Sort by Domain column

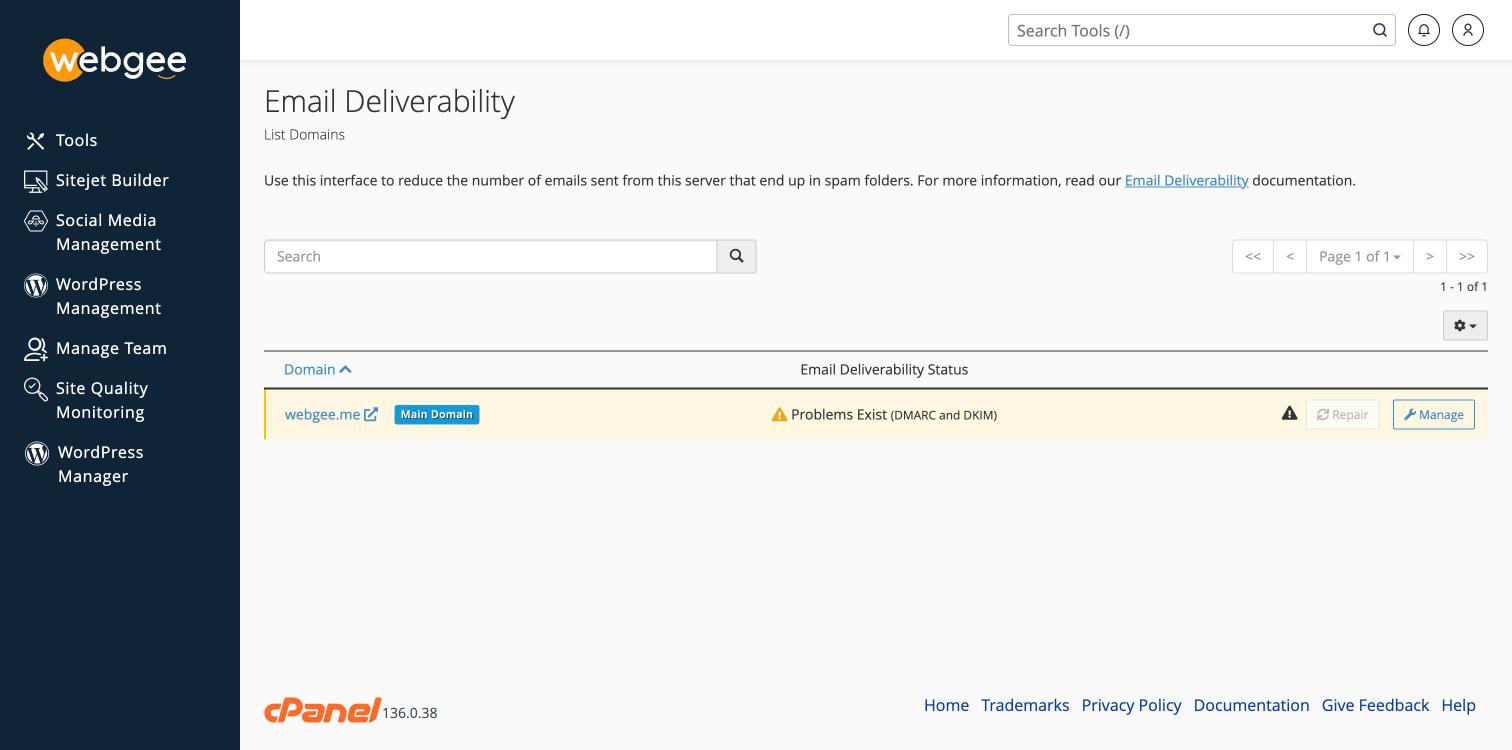(x=309, y=369)
